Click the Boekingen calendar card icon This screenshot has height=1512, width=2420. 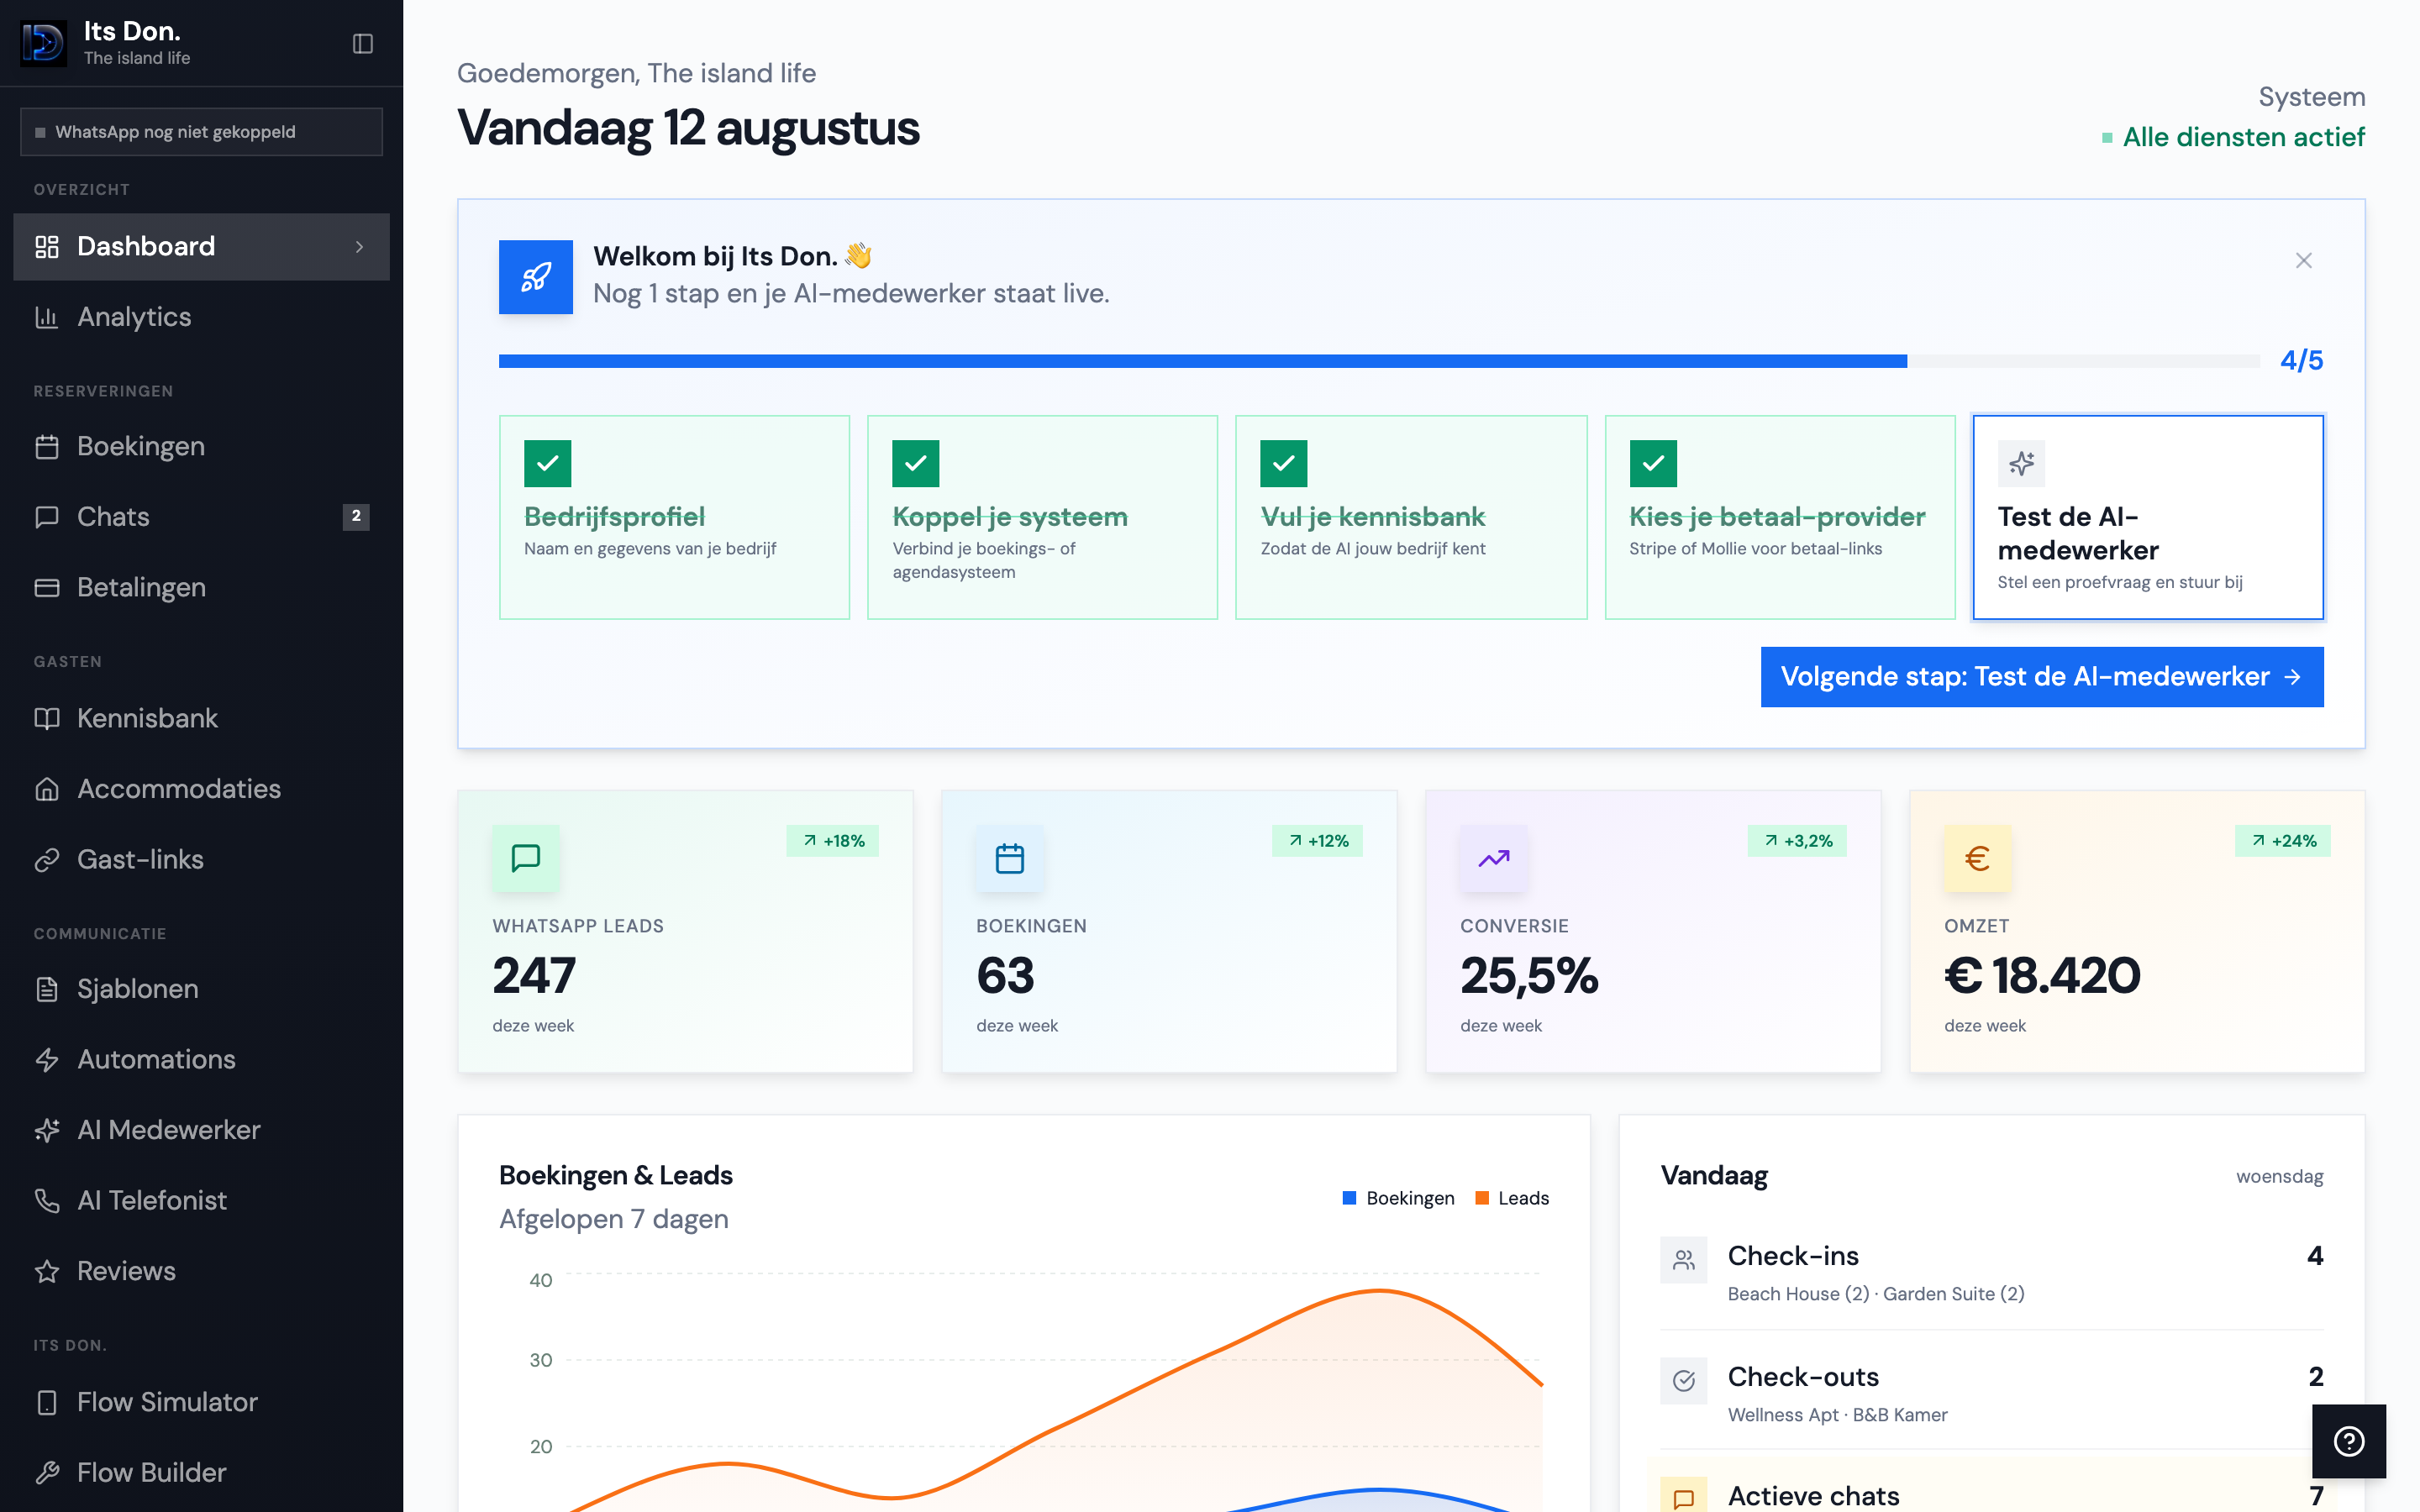point(1010,858)
